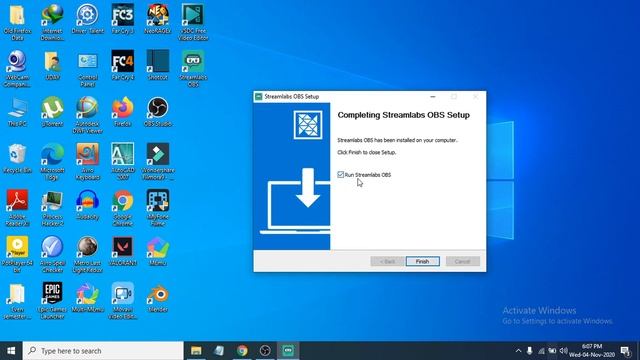
Task: Select the NeoRAGEx desktop shortcut
Action: point(158,19)
